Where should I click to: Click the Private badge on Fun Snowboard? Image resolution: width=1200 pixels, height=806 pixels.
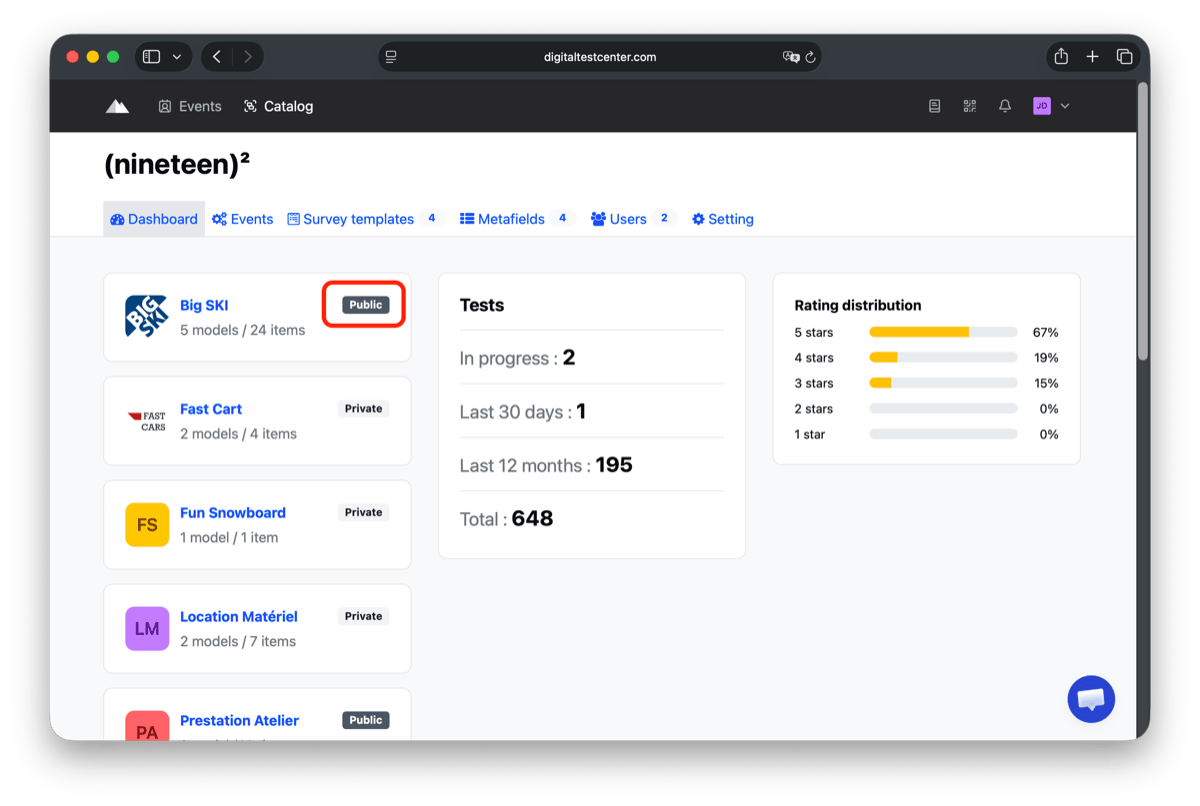pyautogui.click(x=364, y=512)
